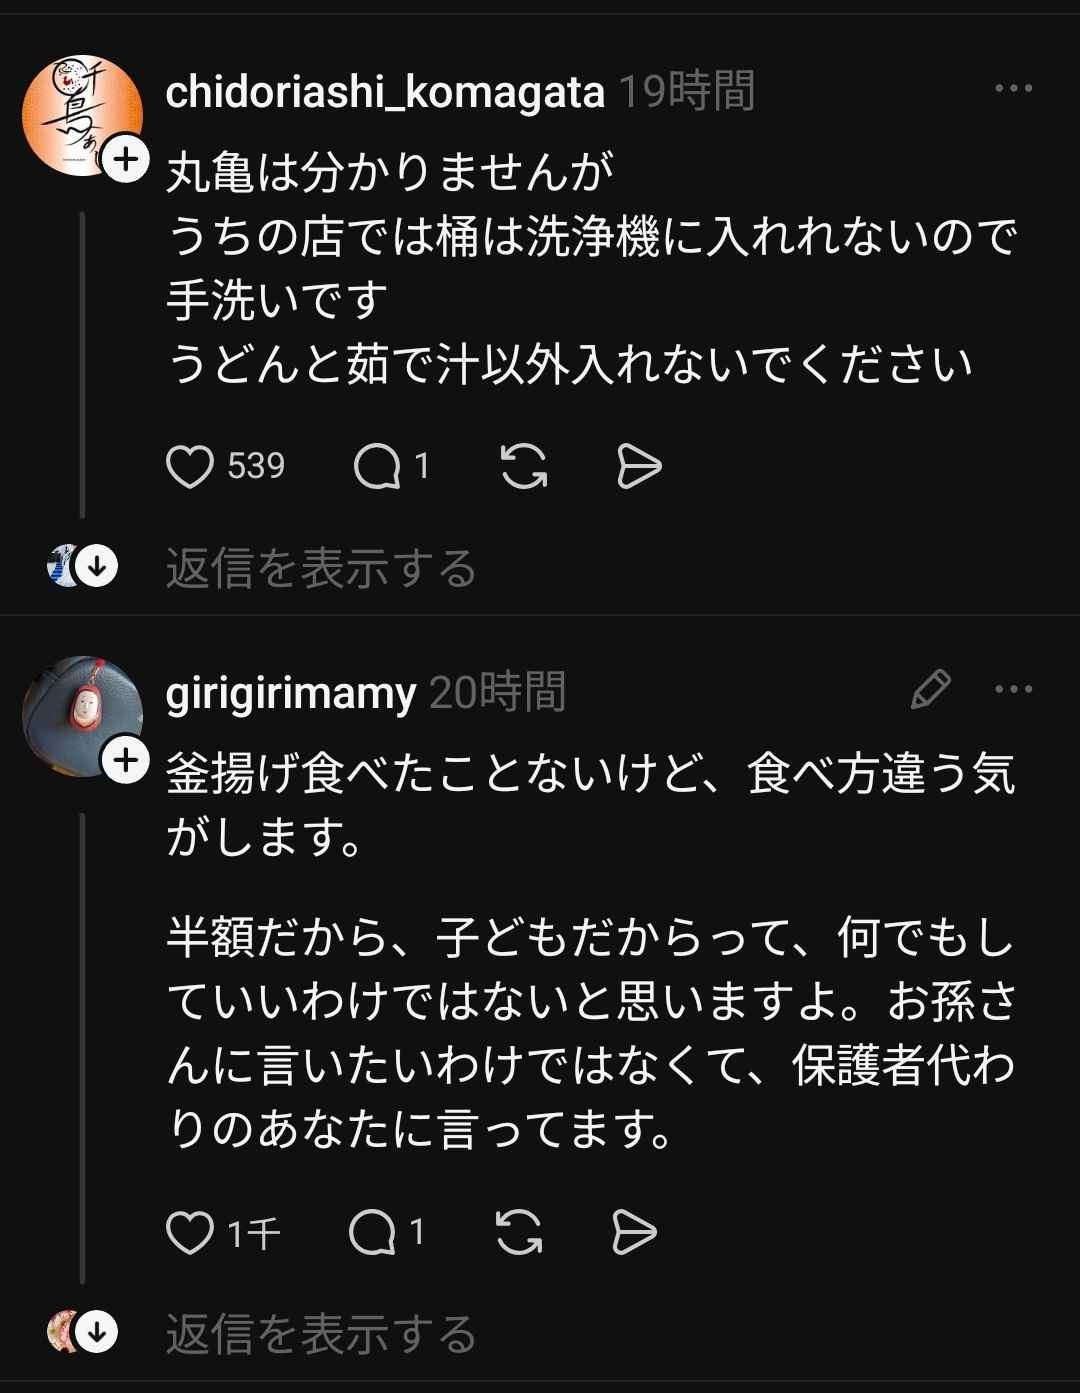Like the girigirimamy post
This screenshot has width=1080, height=1393.
click(190, 1233)
